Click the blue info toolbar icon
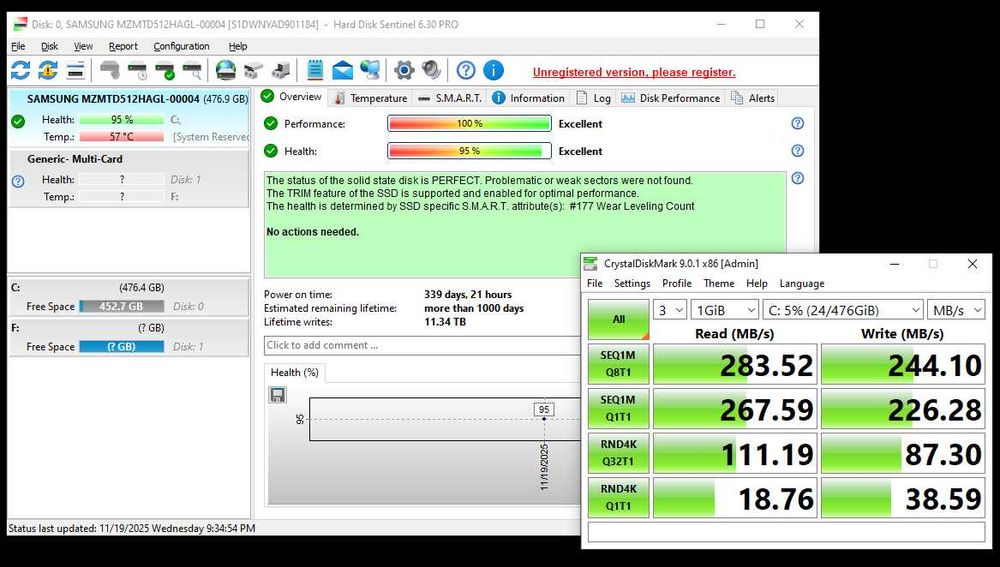This screenshot has height=567, width=1000. 494,70
